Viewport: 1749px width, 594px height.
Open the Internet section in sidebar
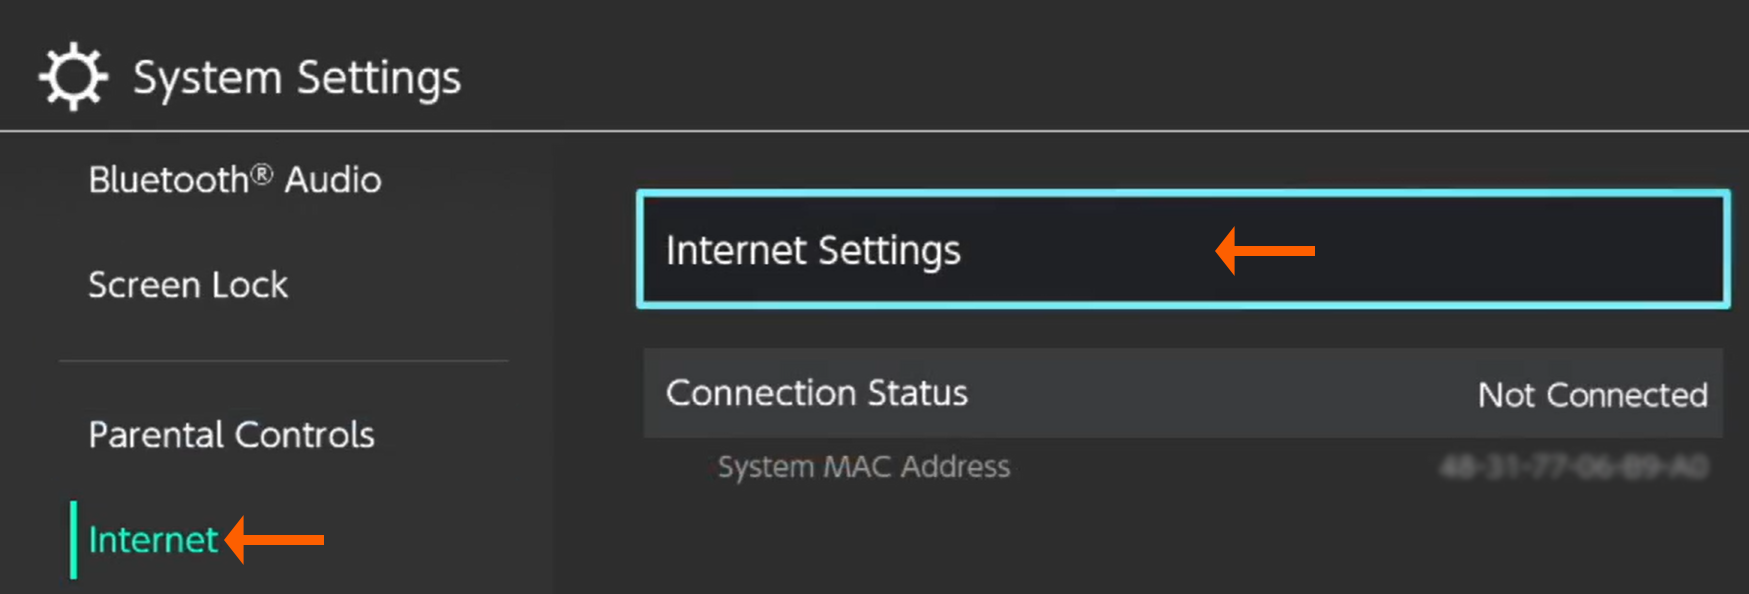click(152, 540)
